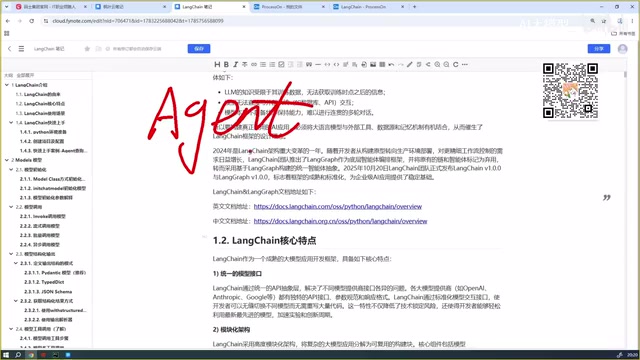Navigate browser back
This screenshot has width=640, height=360.
click(x=8, y=21)
